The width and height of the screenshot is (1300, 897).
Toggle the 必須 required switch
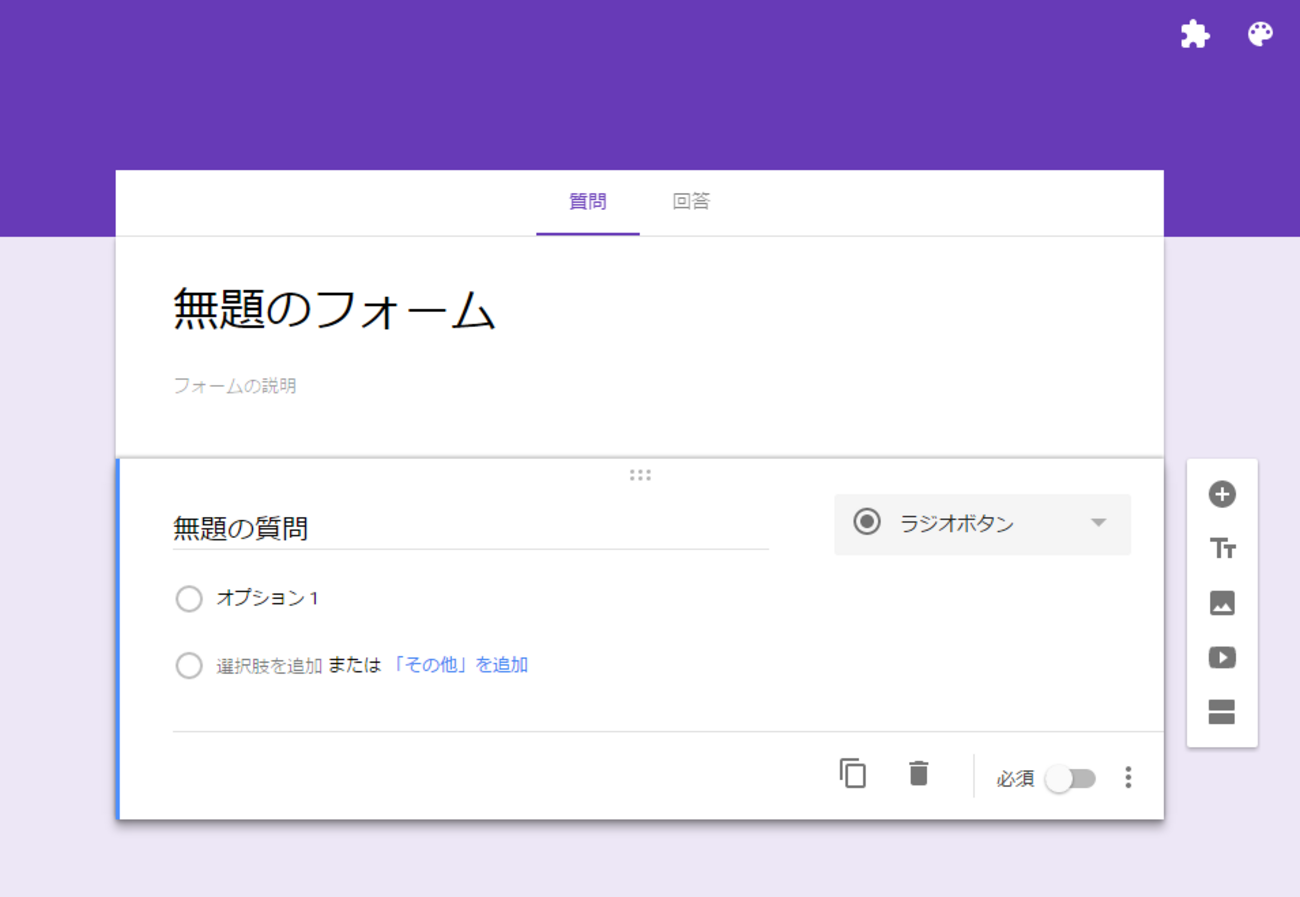(x=1070, y=779)
